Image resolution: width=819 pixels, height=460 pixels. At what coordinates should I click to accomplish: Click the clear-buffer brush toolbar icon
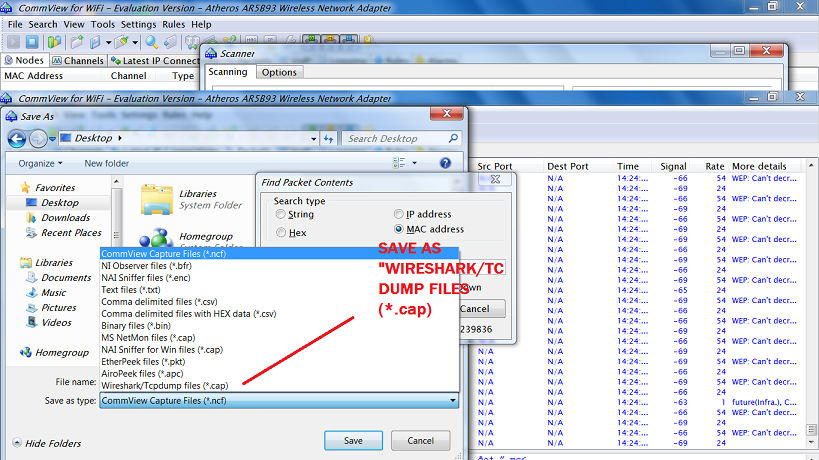pos(122,42)
